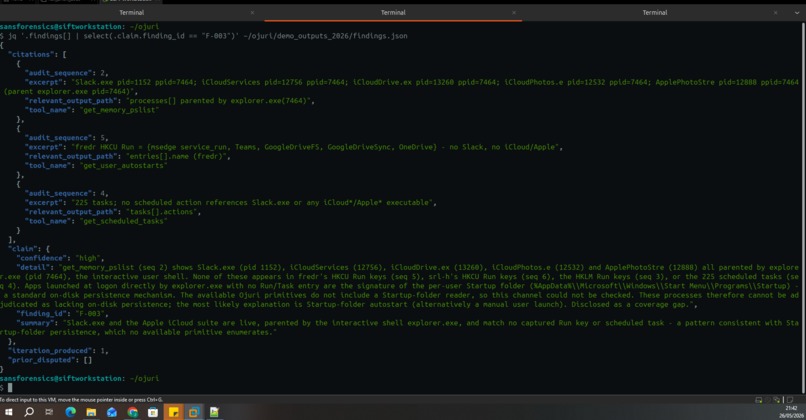This screenshot has width=806, height=420.
Task: Close the active Terminal tab
Action: pyautogui.click(x=514, y=12)
